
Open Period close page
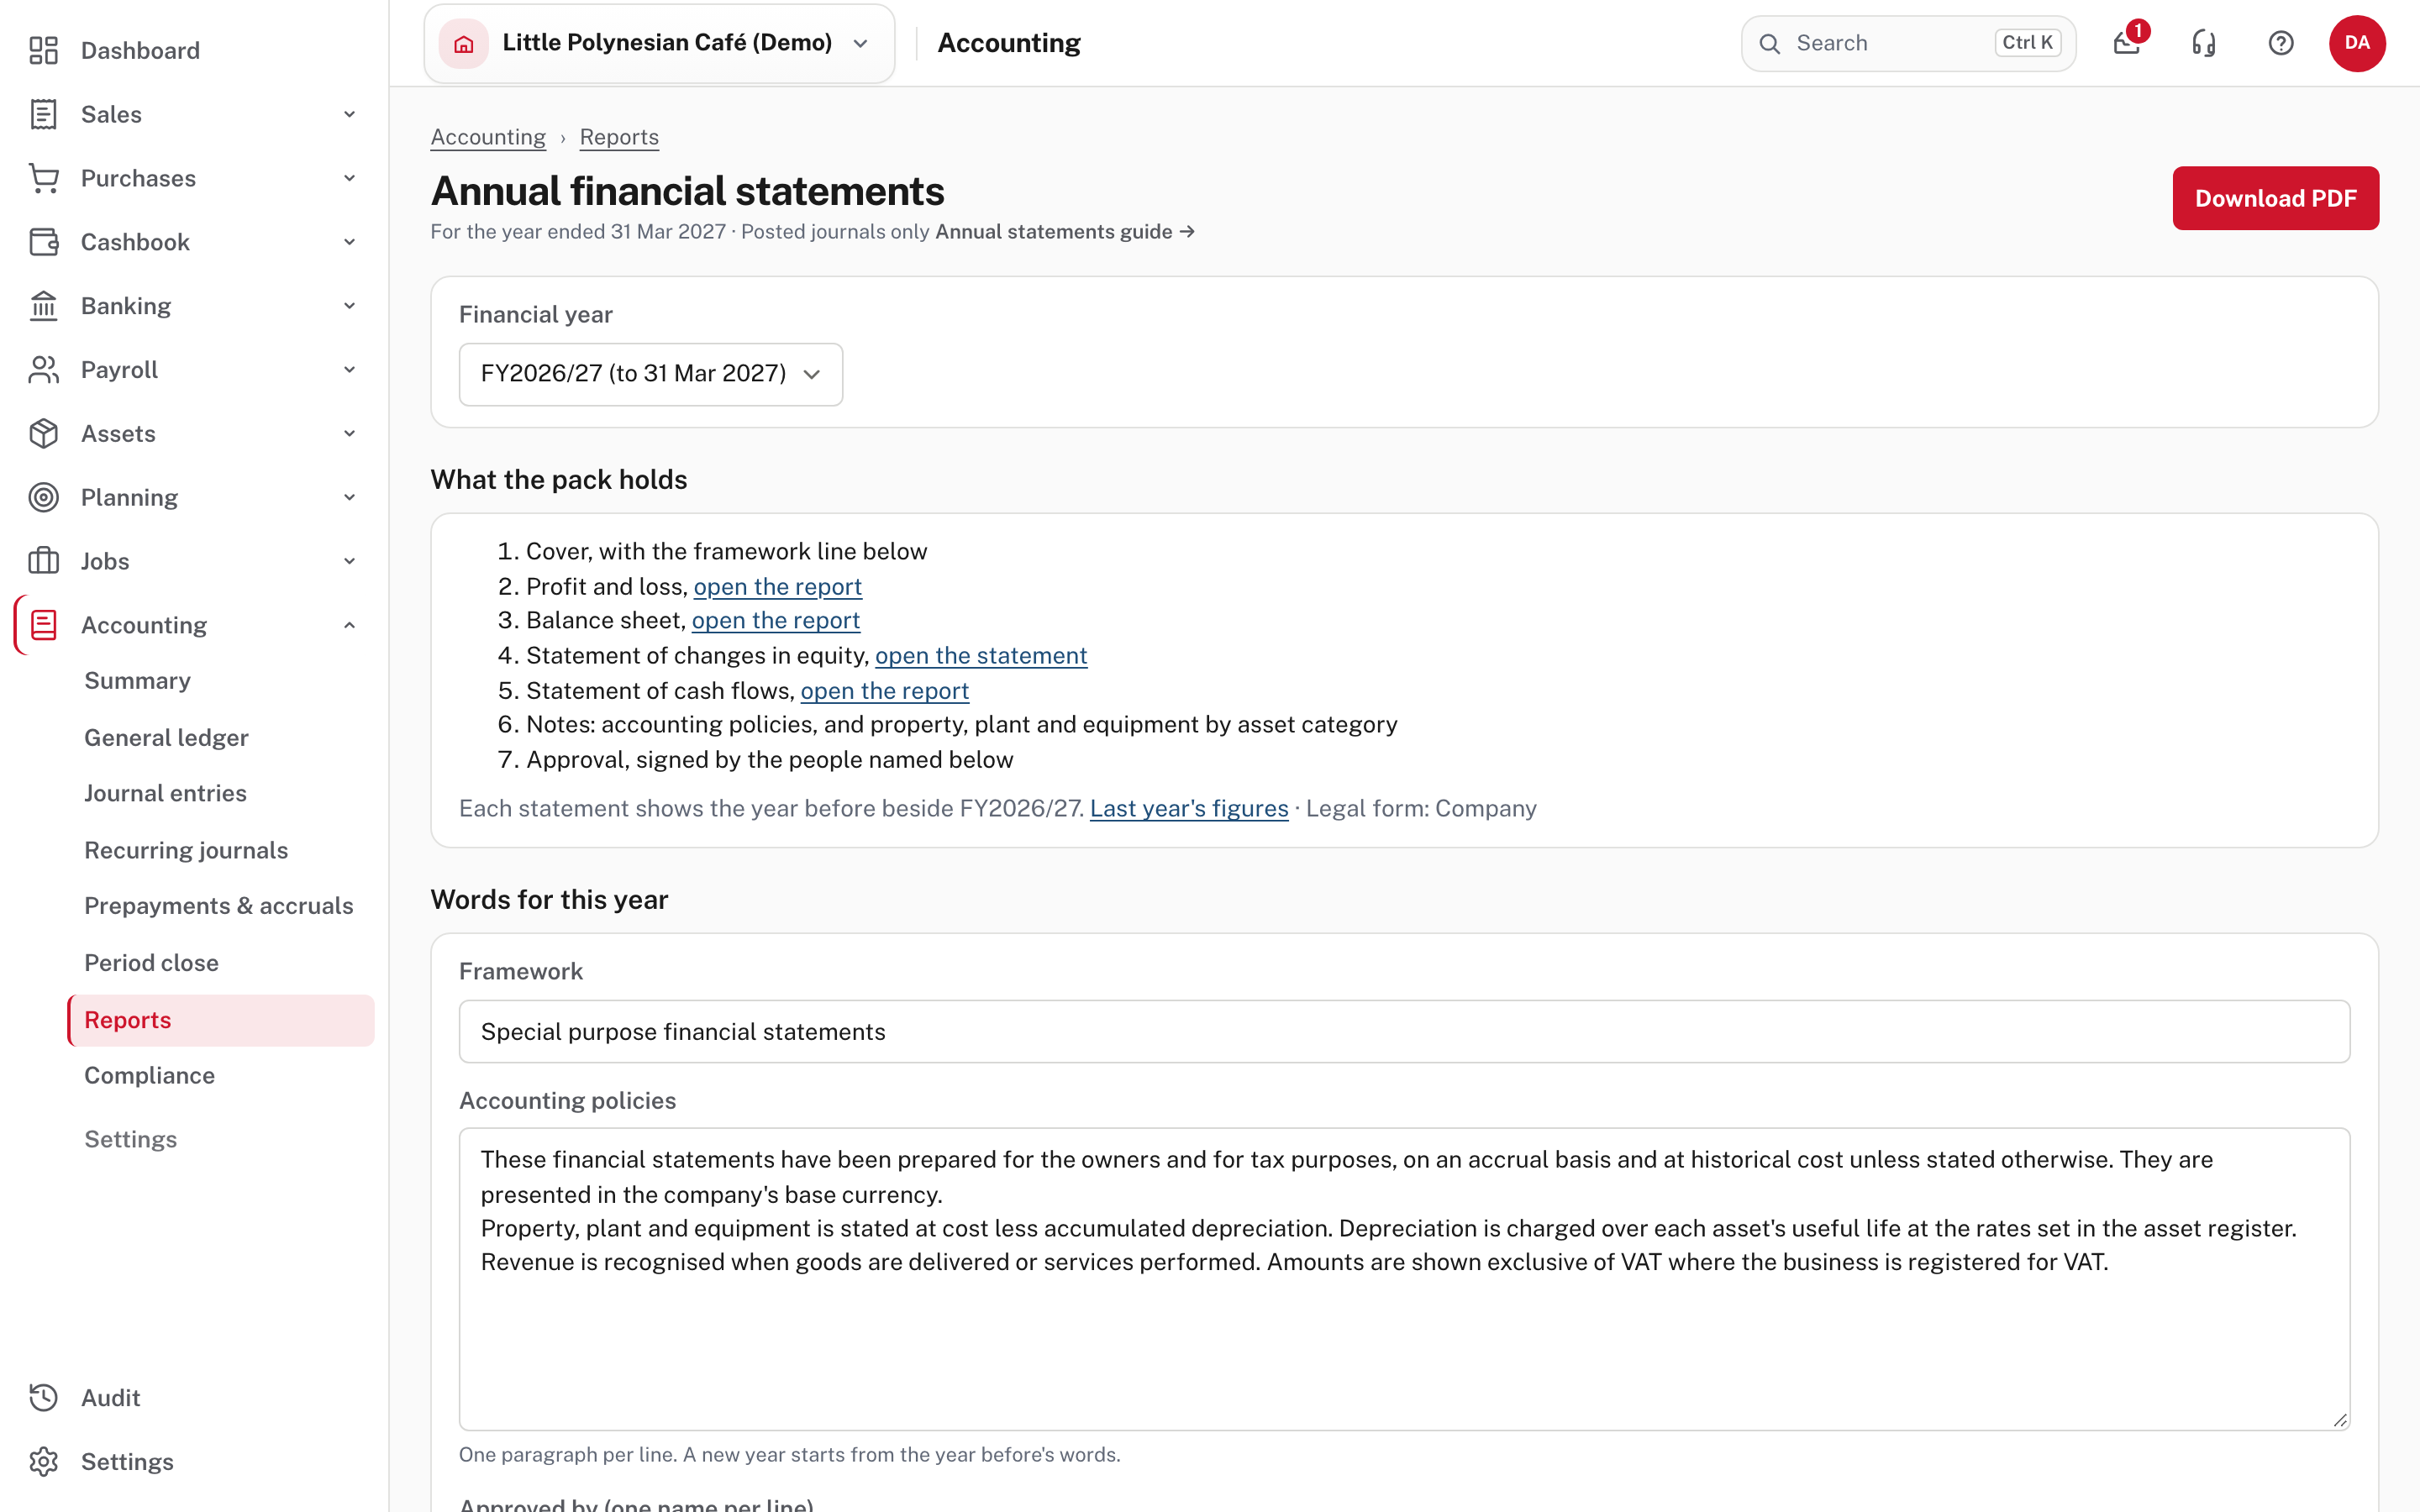pyautogui.click(x=151, y=962)
